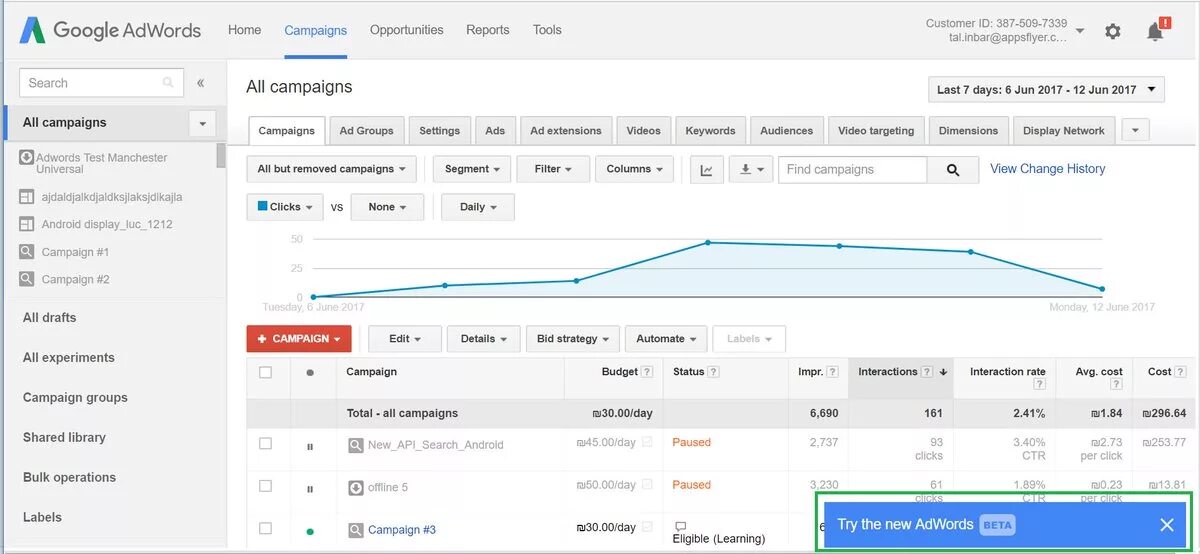Click the Cost column help icon

[x=1180, y=372]
